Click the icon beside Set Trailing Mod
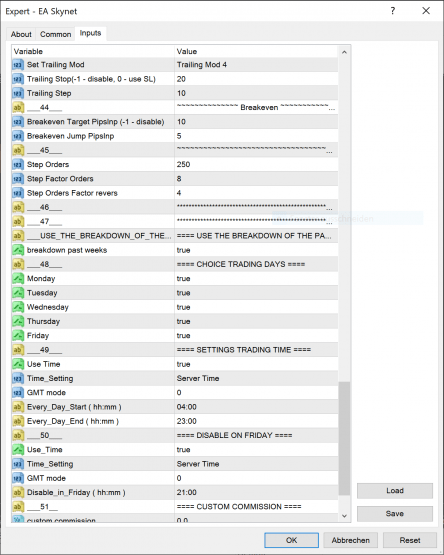 [x=18, y=65]
